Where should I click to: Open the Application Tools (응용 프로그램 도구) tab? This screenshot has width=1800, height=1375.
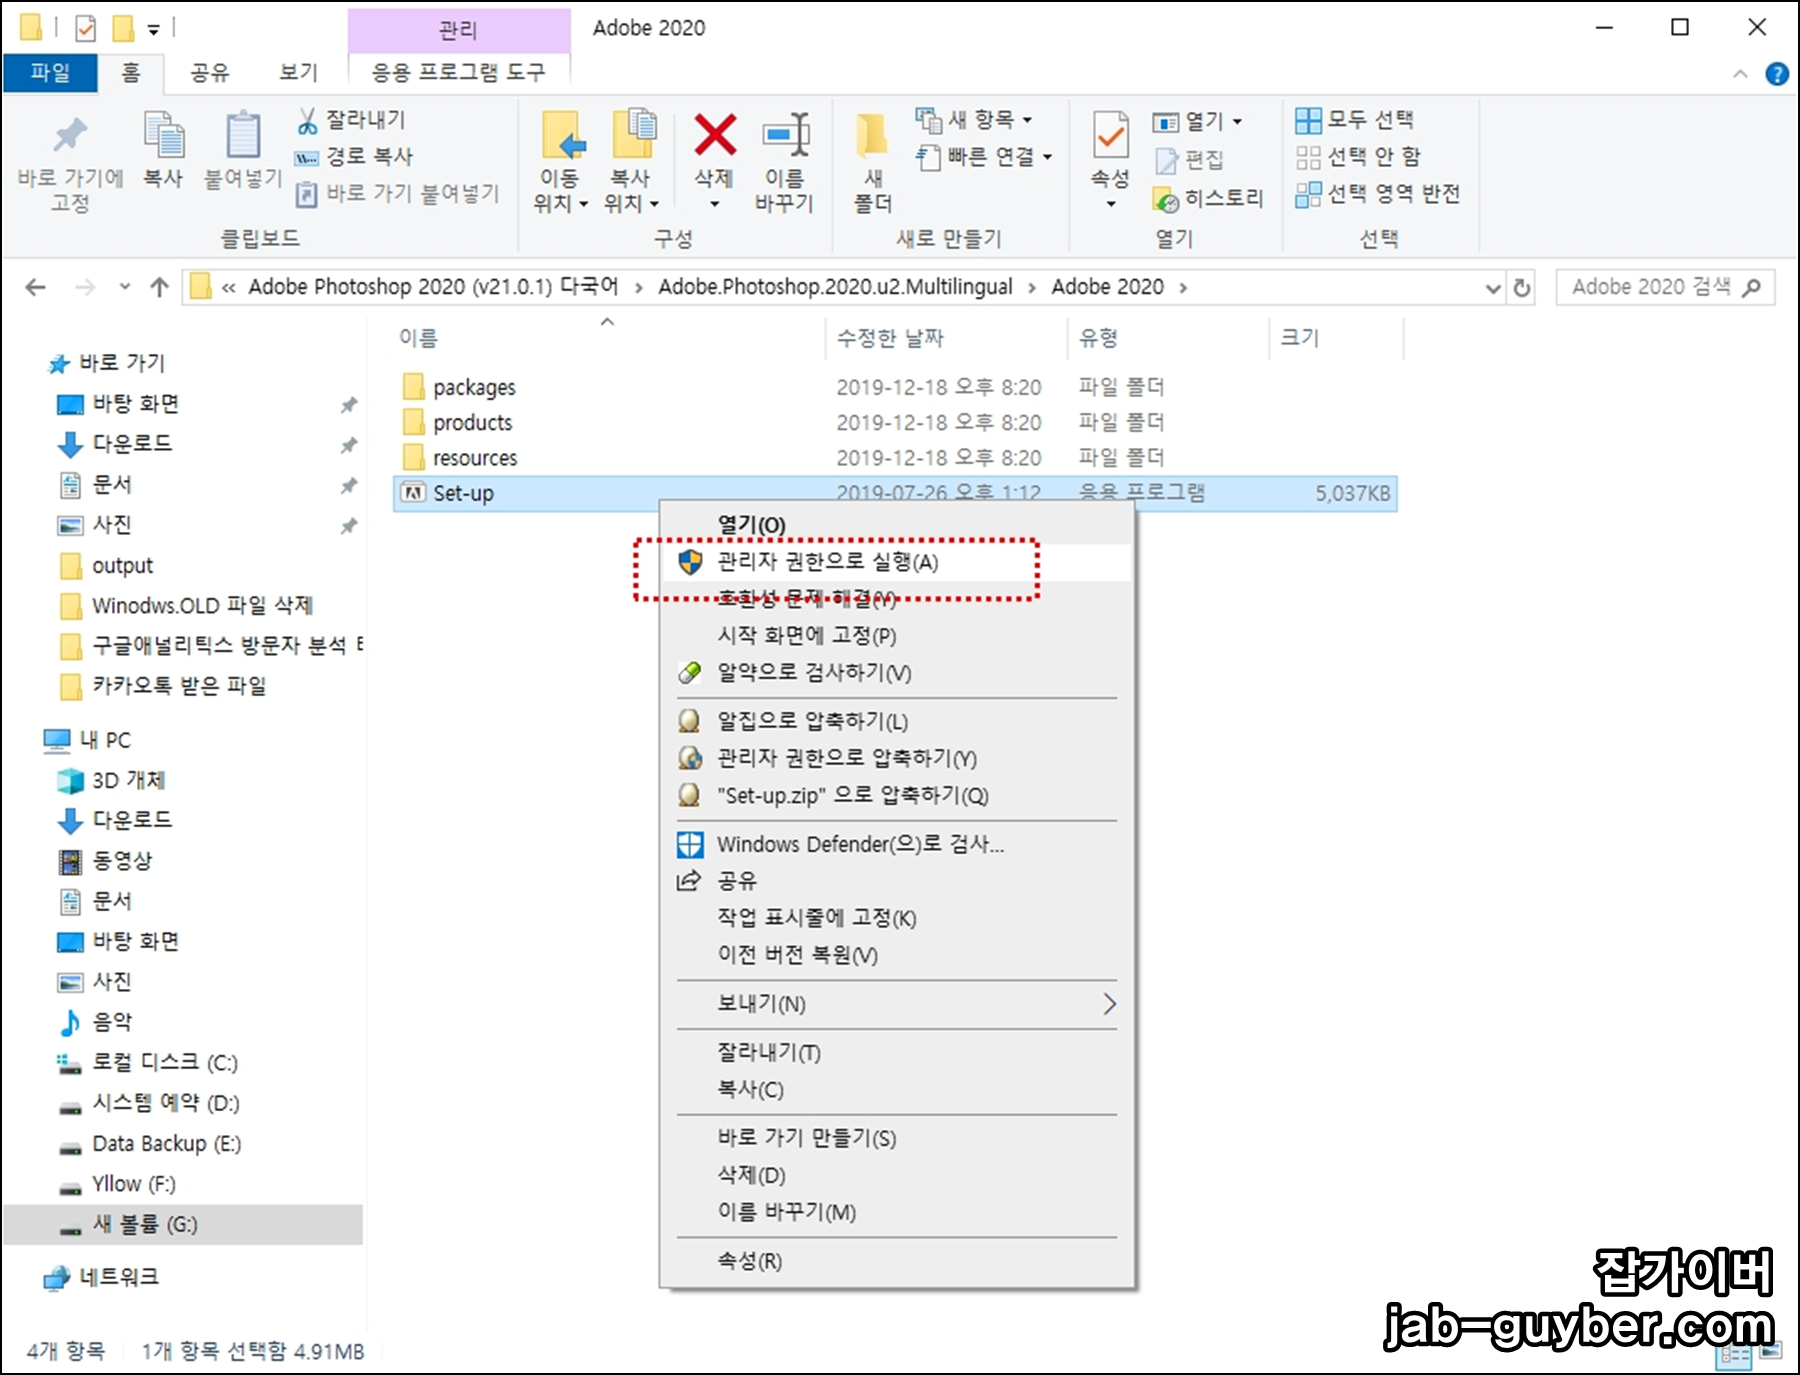[459, 72]
